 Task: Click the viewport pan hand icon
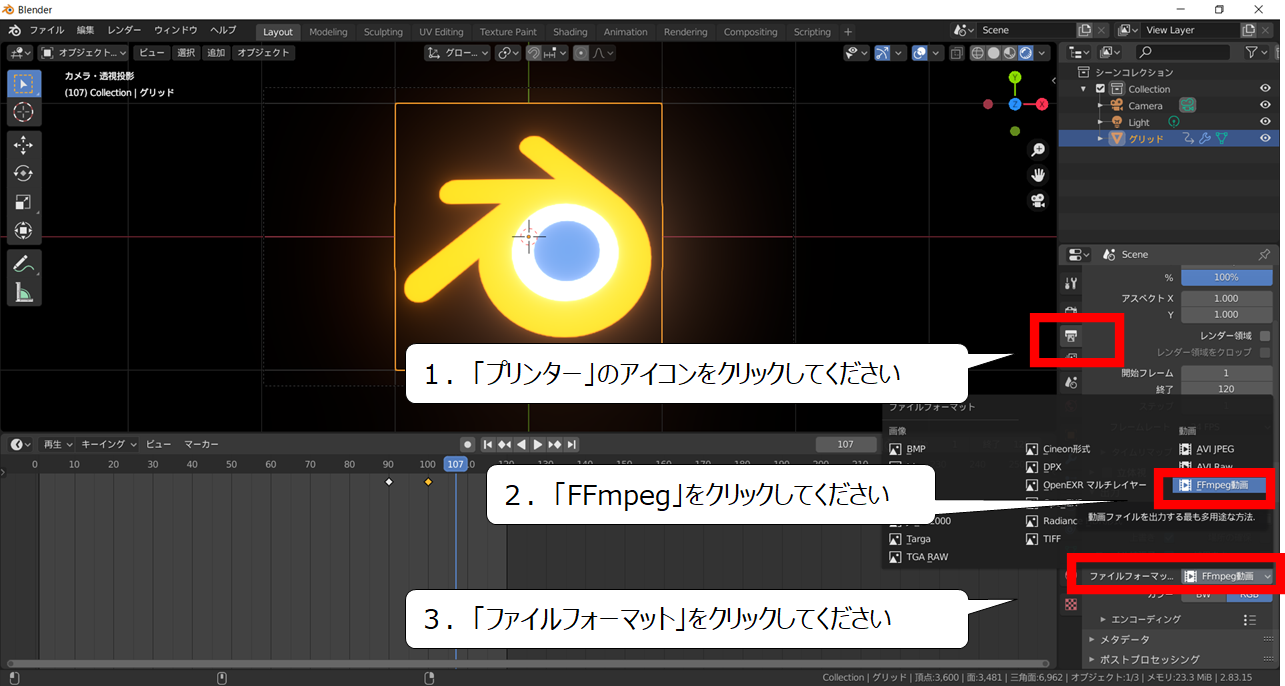click(x=1038, y=175)
